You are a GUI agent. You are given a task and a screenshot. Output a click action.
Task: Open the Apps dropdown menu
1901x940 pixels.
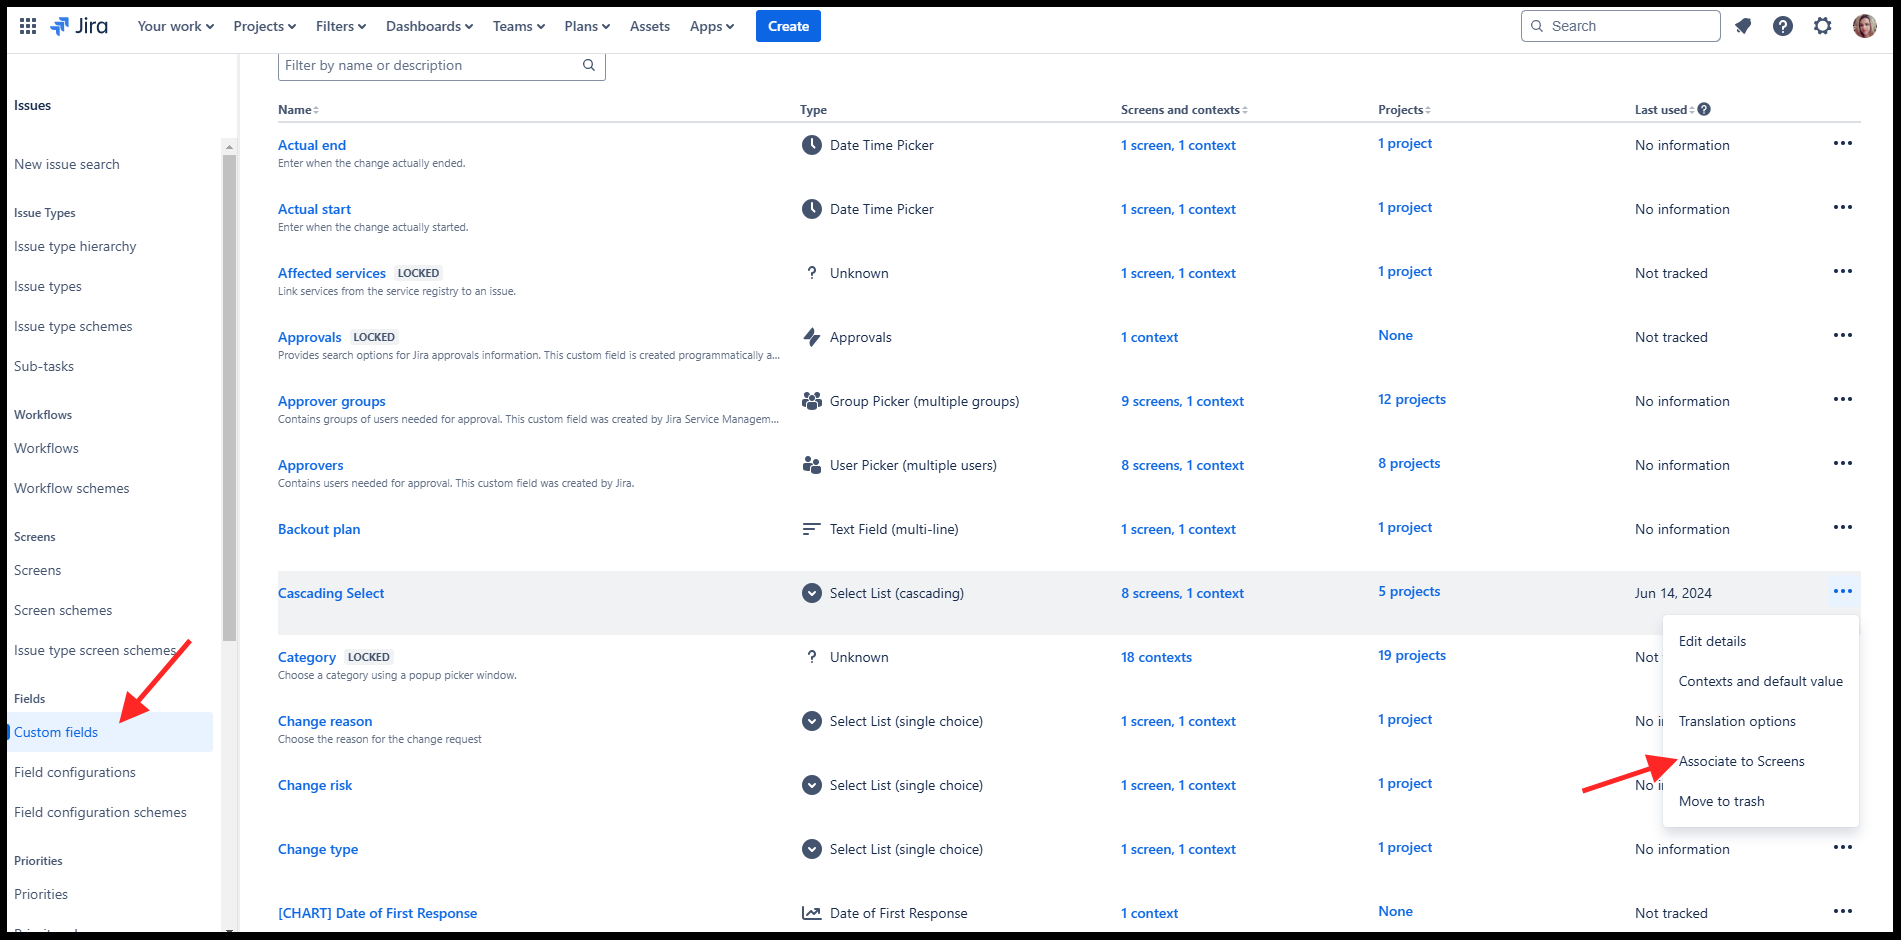pos(711,26)
